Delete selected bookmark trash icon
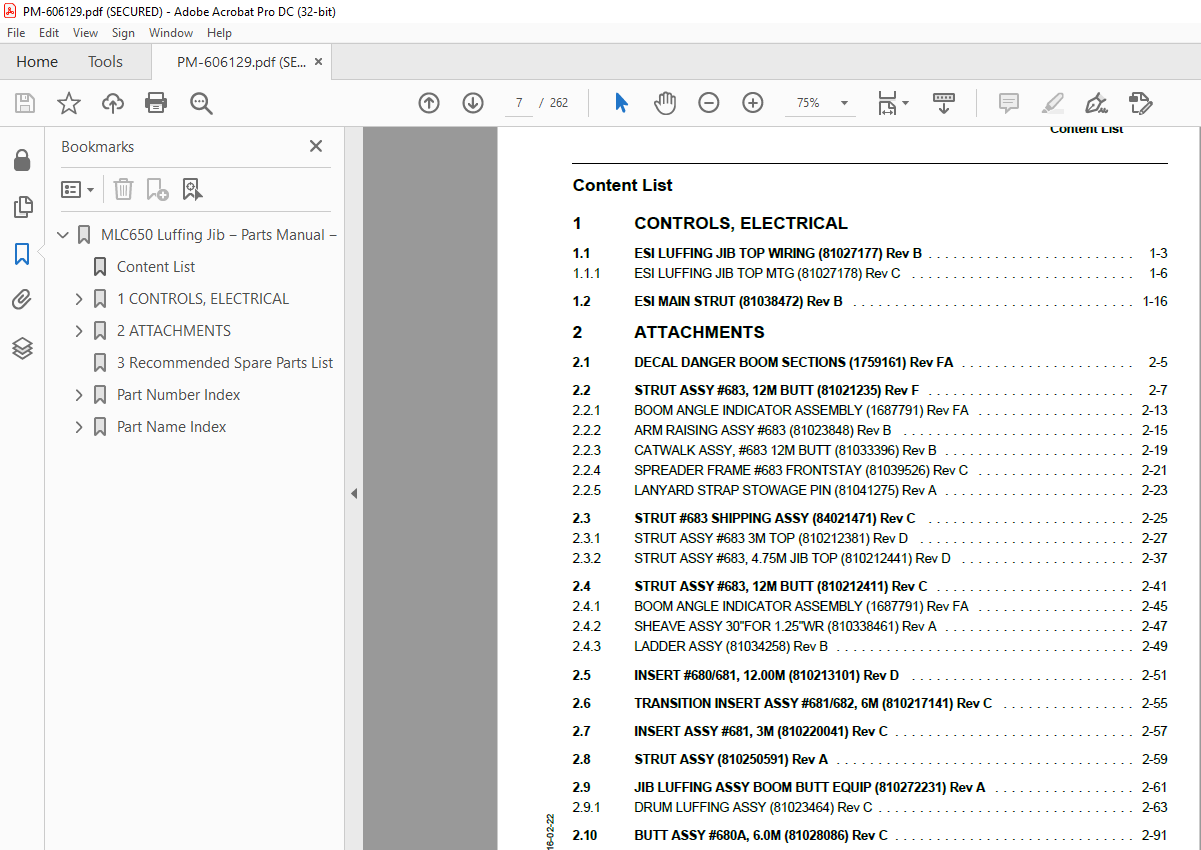Screen dimensions: 1201x850 [123, 189]
